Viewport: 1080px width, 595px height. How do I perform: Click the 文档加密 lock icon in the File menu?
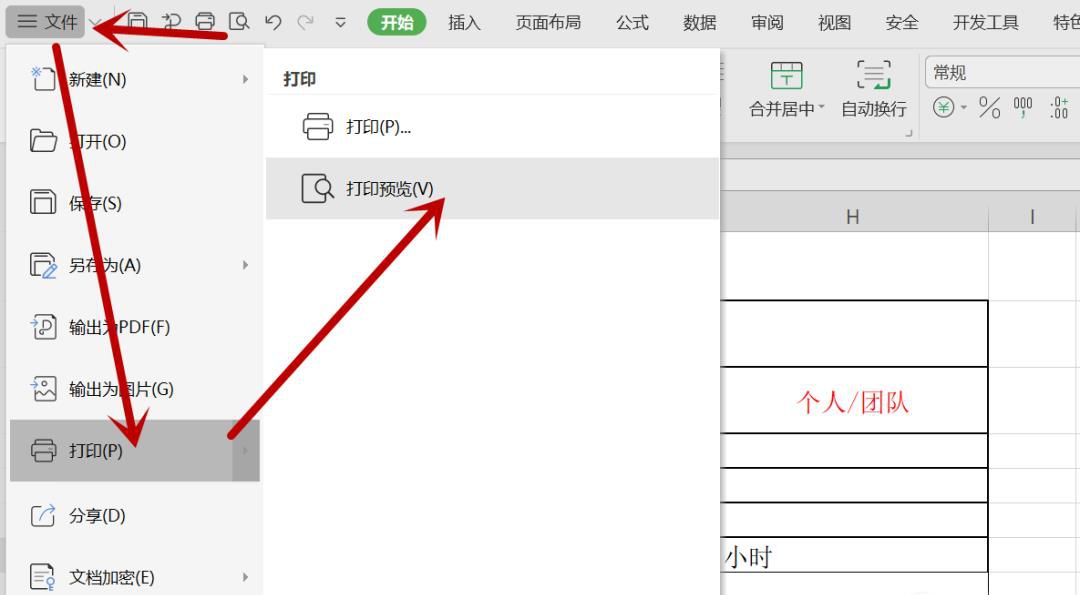pyautogui.click(x=44, y=577)
